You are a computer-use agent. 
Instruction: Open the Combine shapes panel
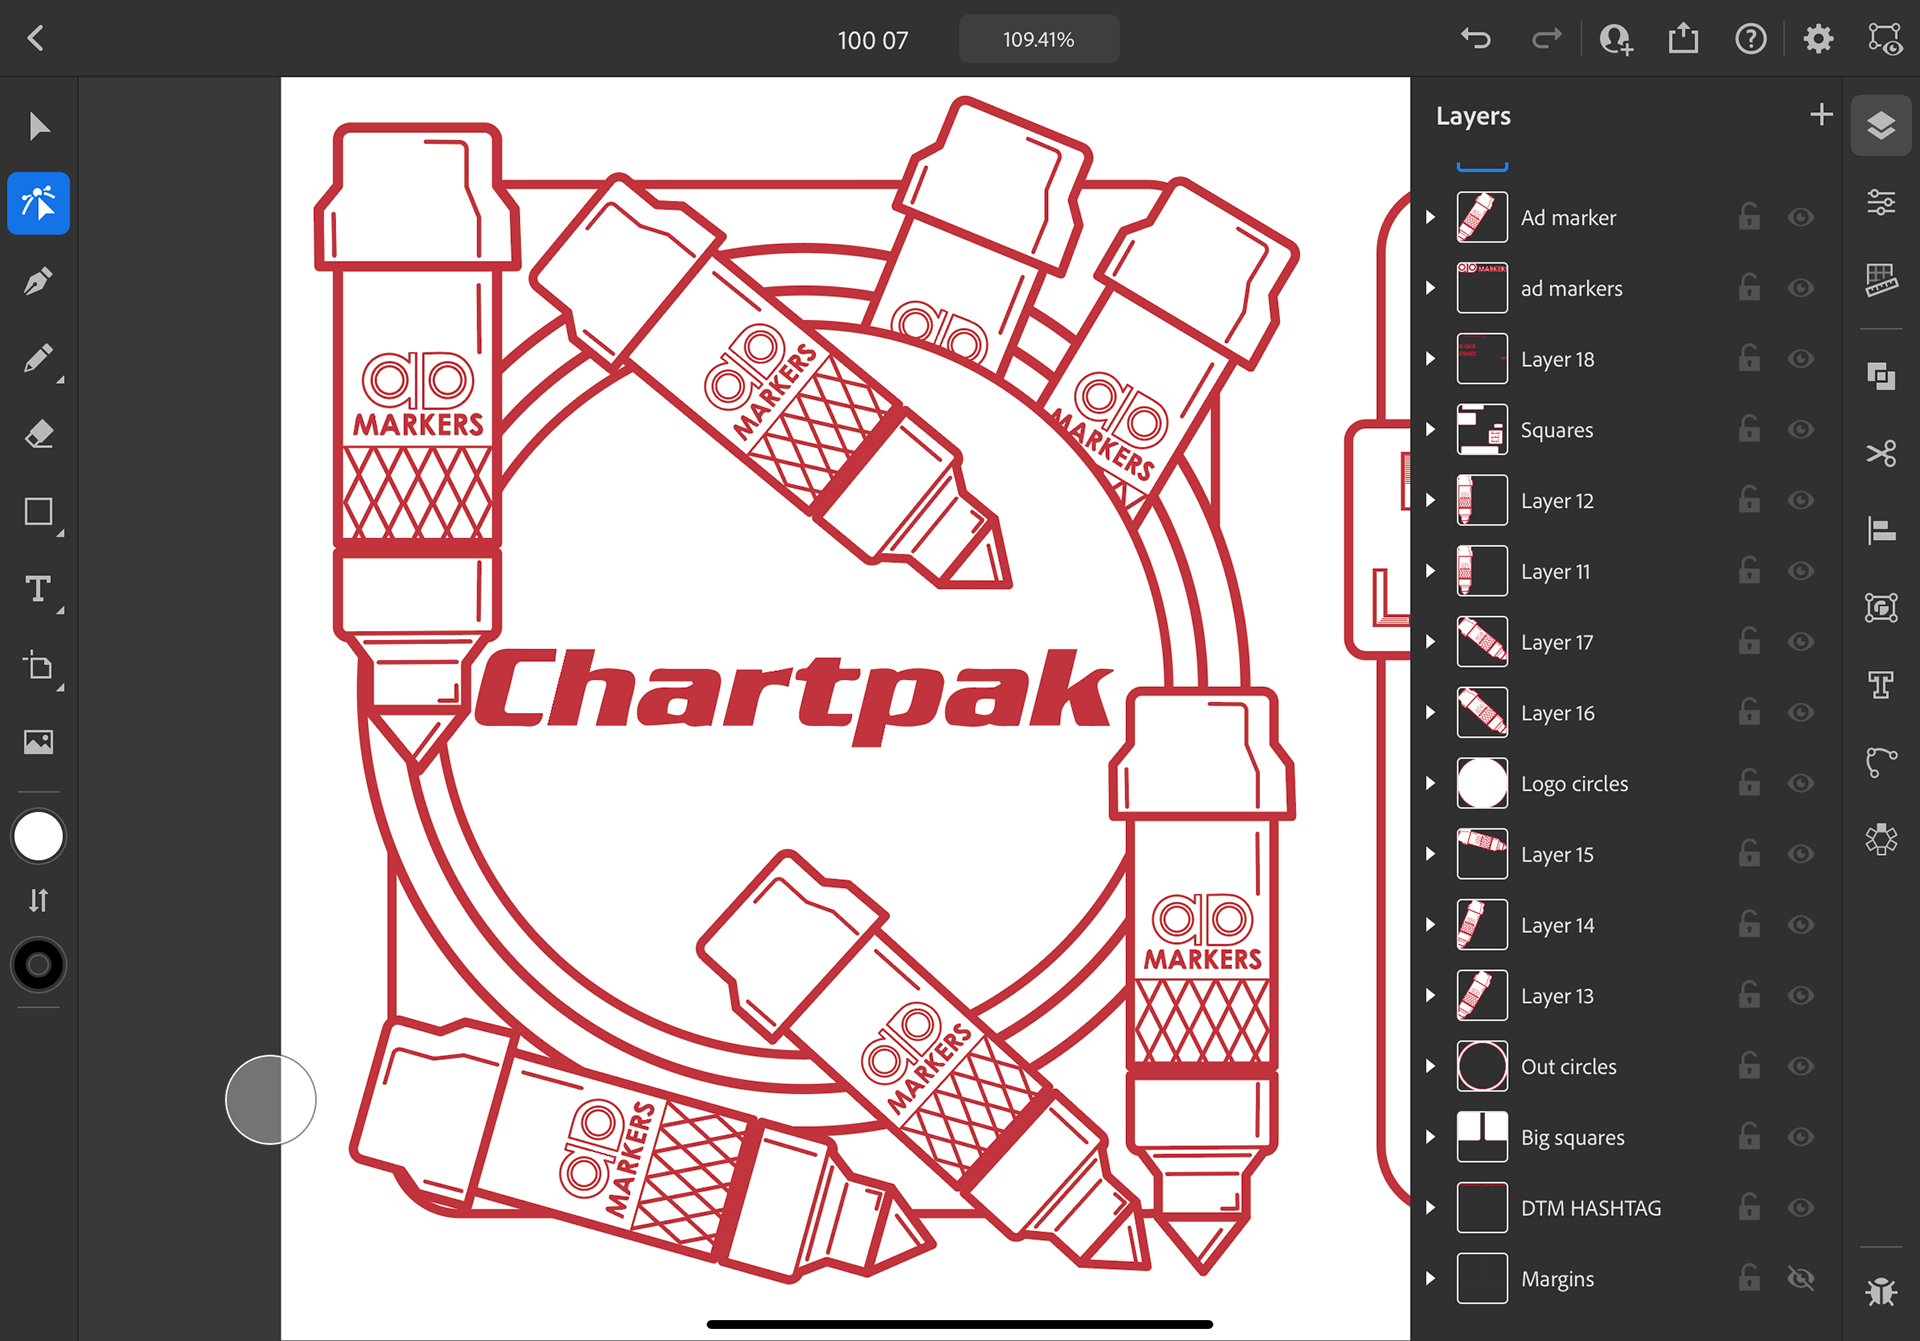[1881, 376]
